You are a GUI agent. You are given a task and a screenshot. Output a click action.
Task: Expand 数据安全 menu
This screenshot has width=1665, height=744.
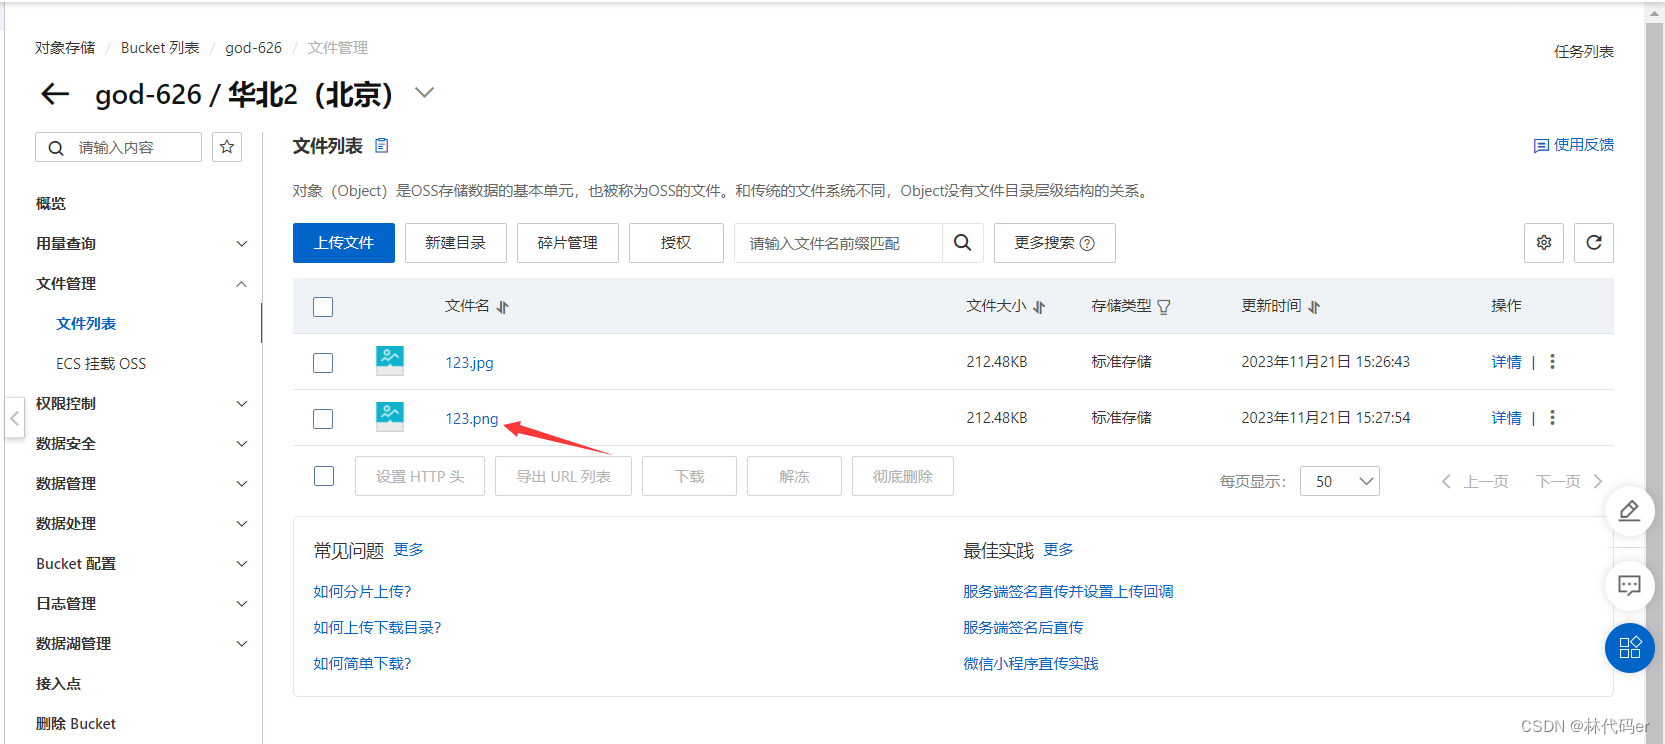click(241, 444)
